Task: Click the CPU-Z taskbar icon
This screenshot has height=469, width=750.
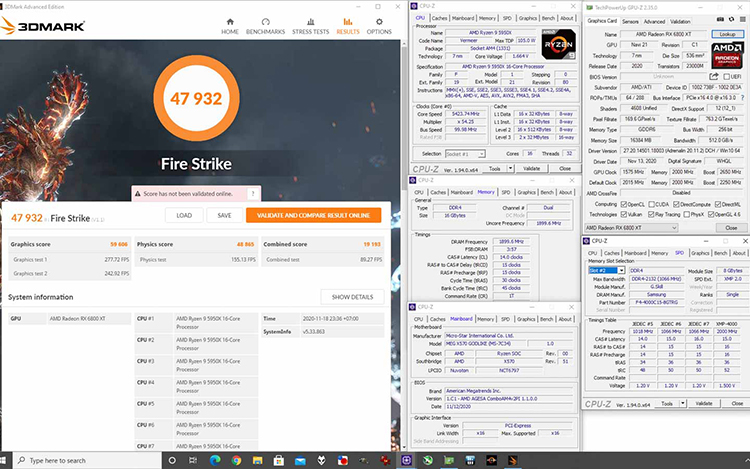Action: point(406,460)
